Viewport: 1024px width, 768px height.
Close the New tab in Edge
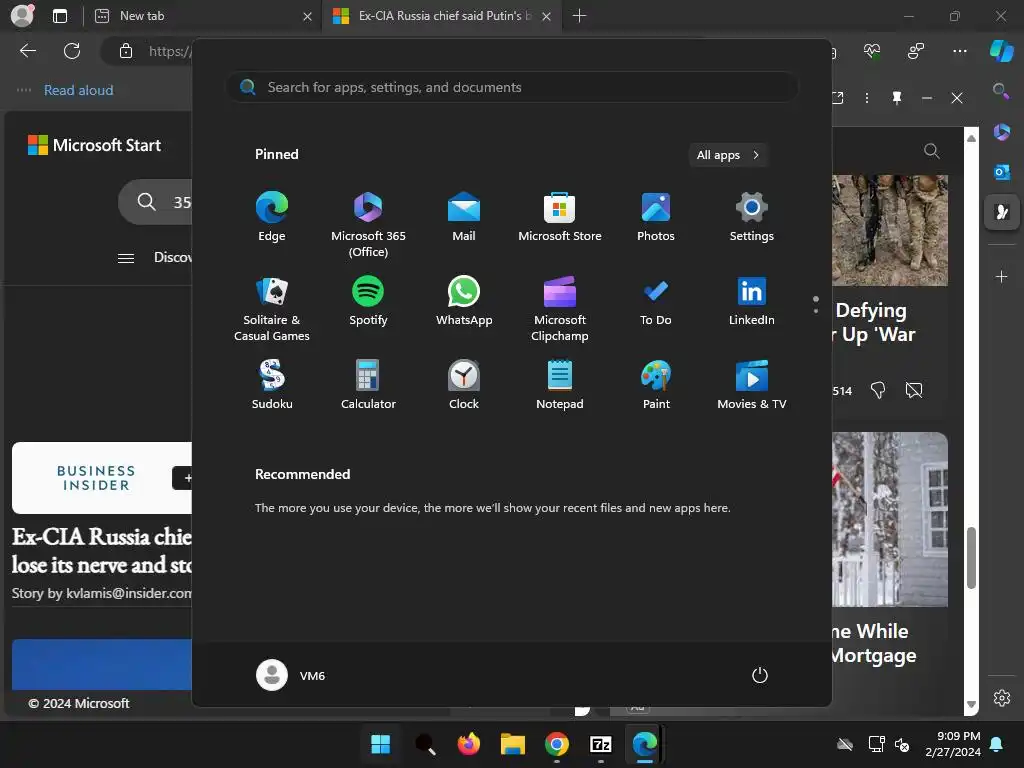click(x=308, y=16)
